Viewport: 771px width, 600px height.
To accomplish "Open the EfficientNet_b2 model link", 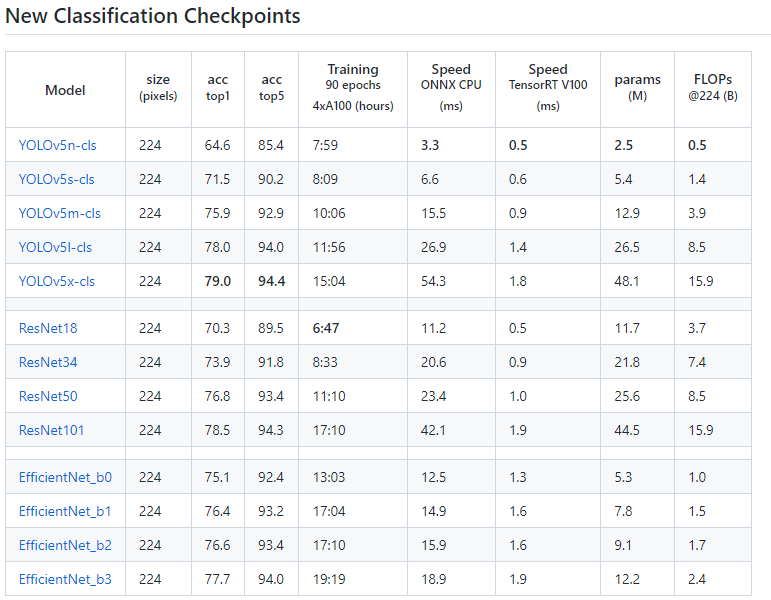I will (65, 545).
